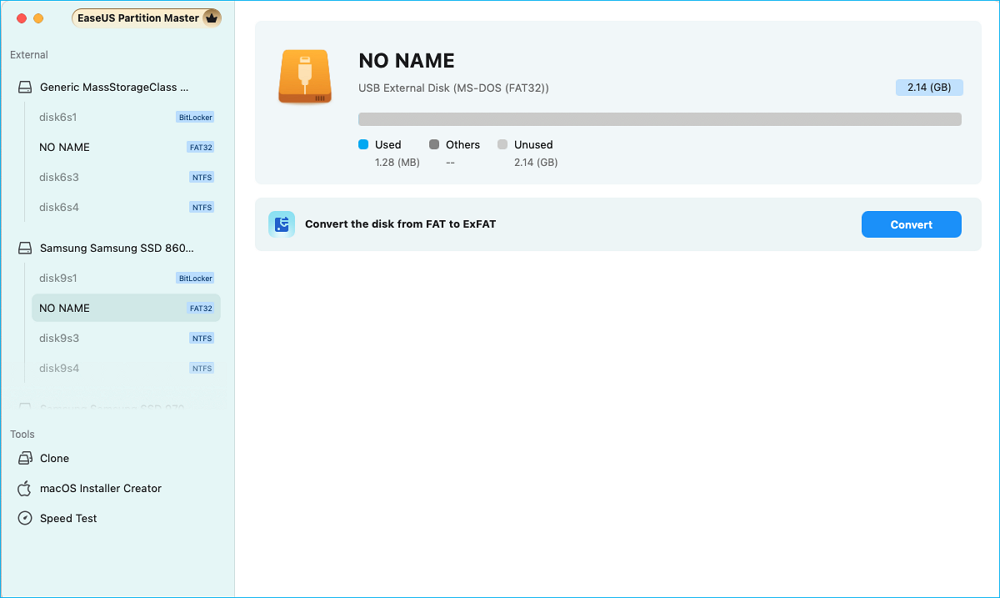1000x598 pixels.
Task: Click USB External Disk (MS-DOS (FAT32)) description
Action: [453, 88]
